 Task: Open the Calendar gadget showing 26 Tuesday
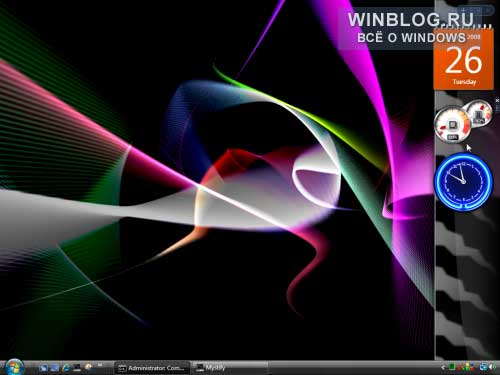click(x=463, y=59)
